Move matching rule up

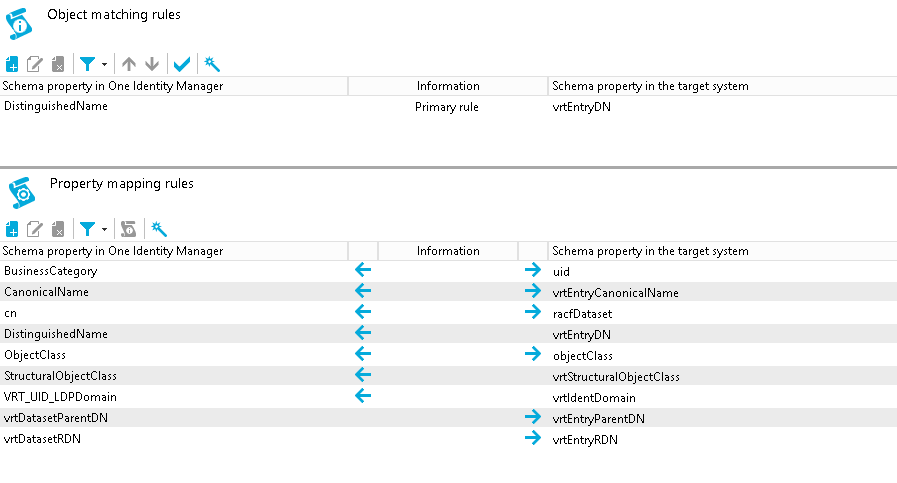[x=129, y=64]
